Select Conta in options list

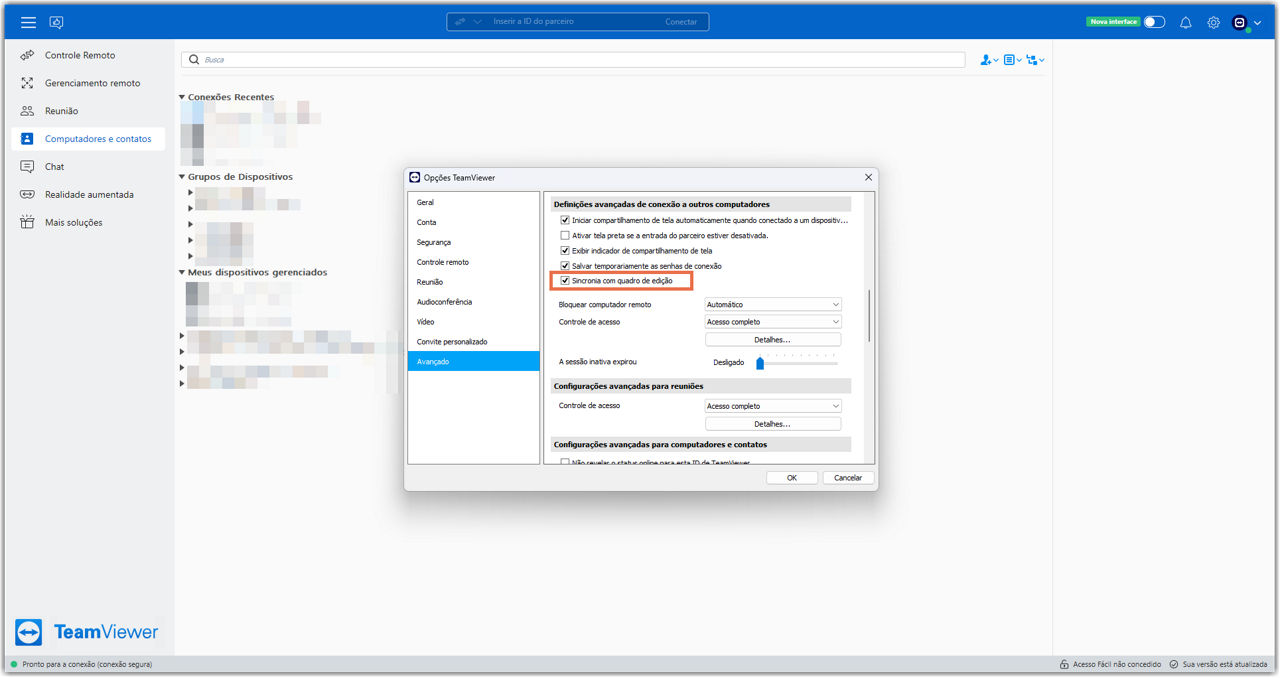click(x=473, y=222)
